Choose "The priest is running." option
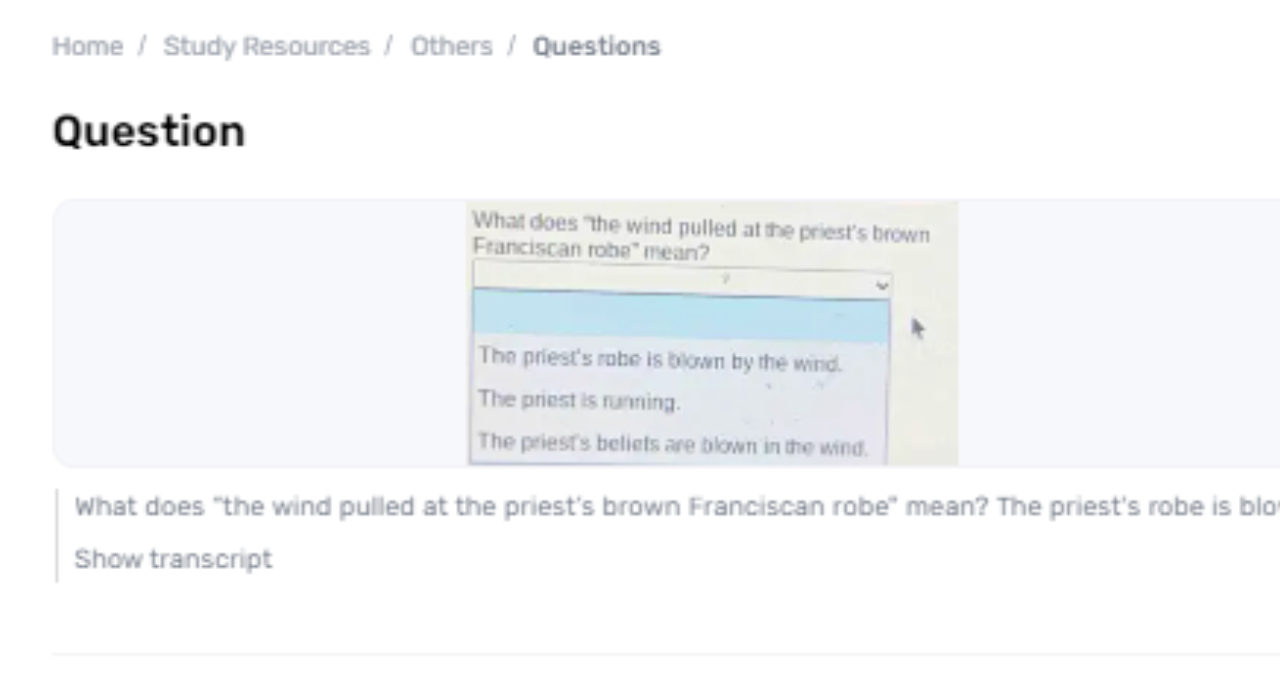Image resolution: width=1280 pixels, height=700 pixels. point(579,400)
